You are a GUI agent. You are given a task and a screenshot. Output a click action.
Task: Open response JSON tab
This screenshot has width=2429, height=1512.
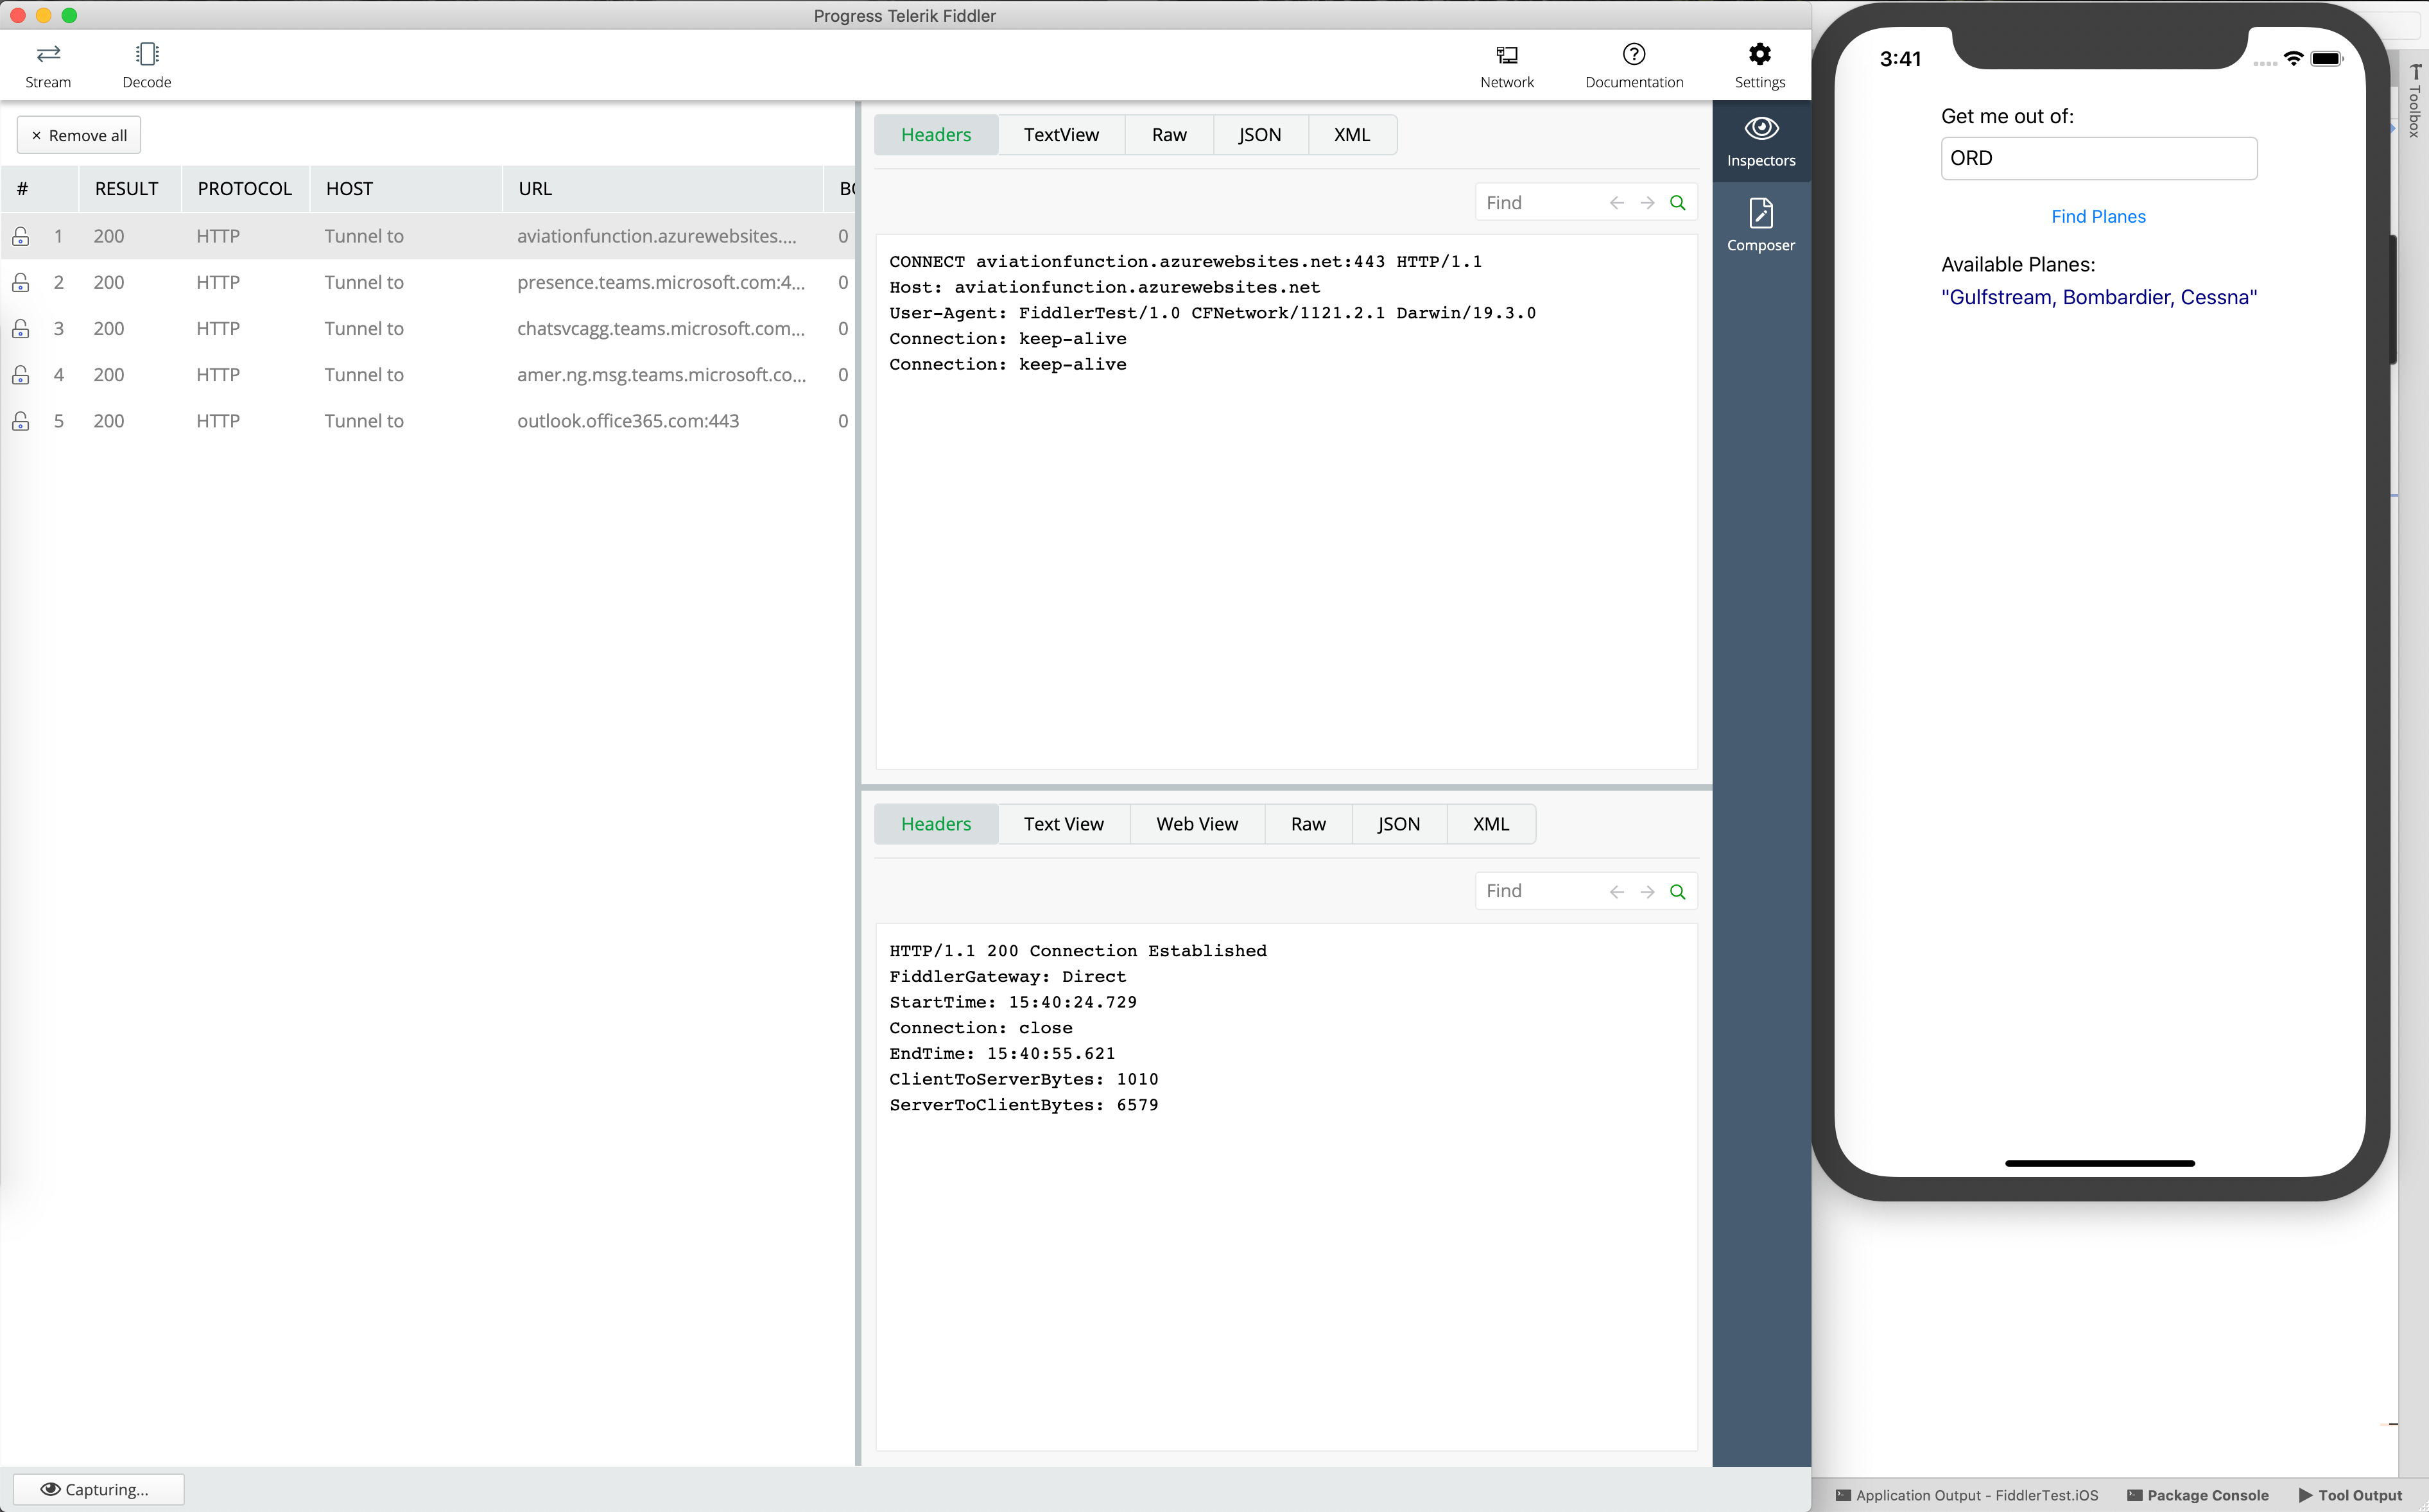tap(1399, 824)
